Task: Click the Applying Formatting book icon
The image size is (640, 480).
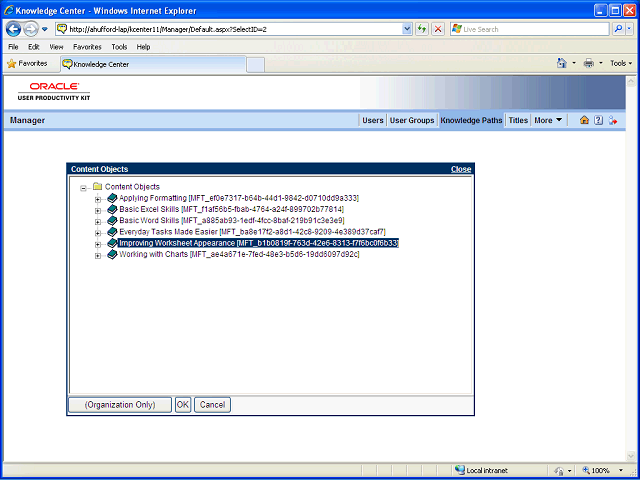Action: (x=112, y=198)
